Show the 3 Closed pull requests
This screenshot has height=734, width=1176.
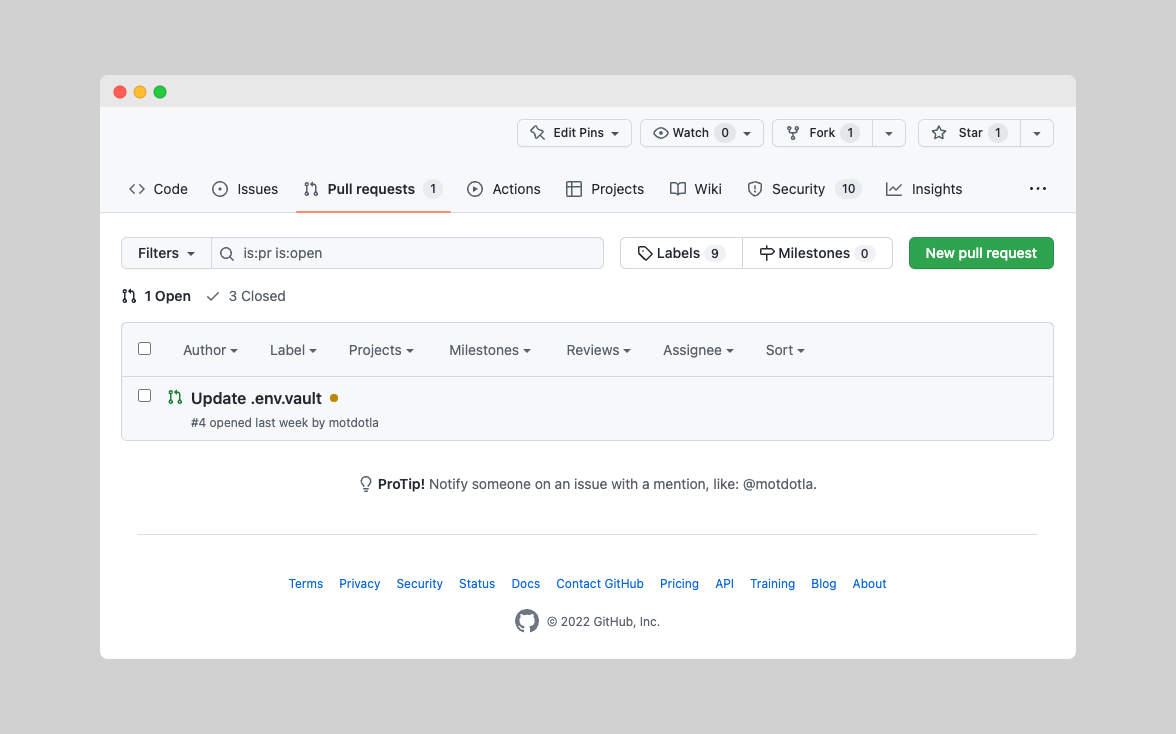click(x=246, y=296)
